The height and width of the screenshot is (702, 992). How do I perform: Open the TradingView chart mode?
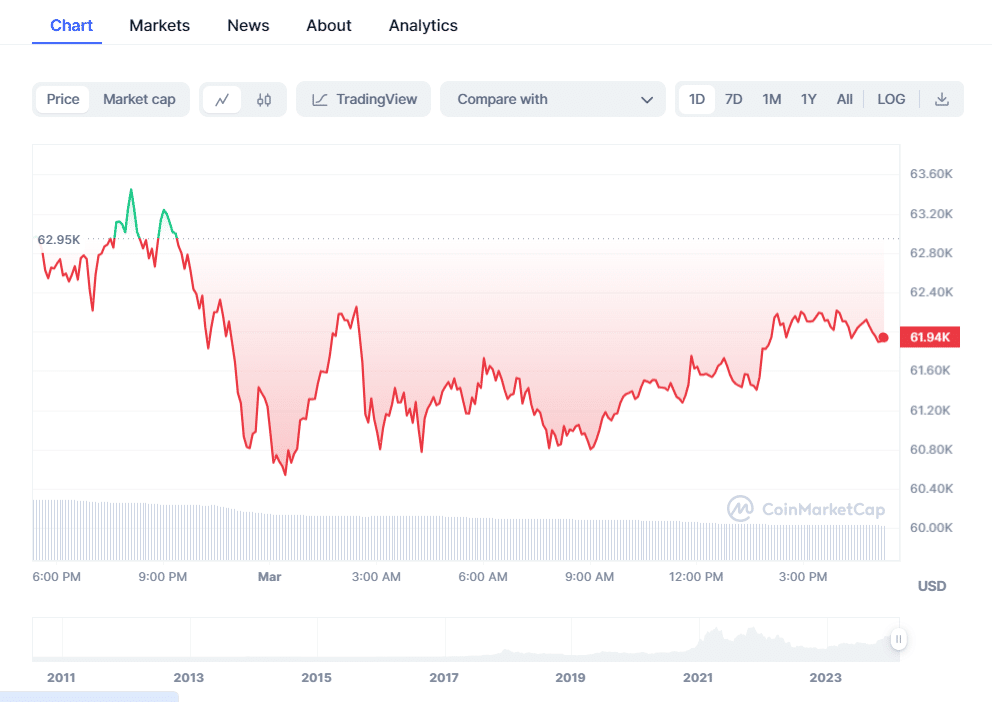click(363, 99)
